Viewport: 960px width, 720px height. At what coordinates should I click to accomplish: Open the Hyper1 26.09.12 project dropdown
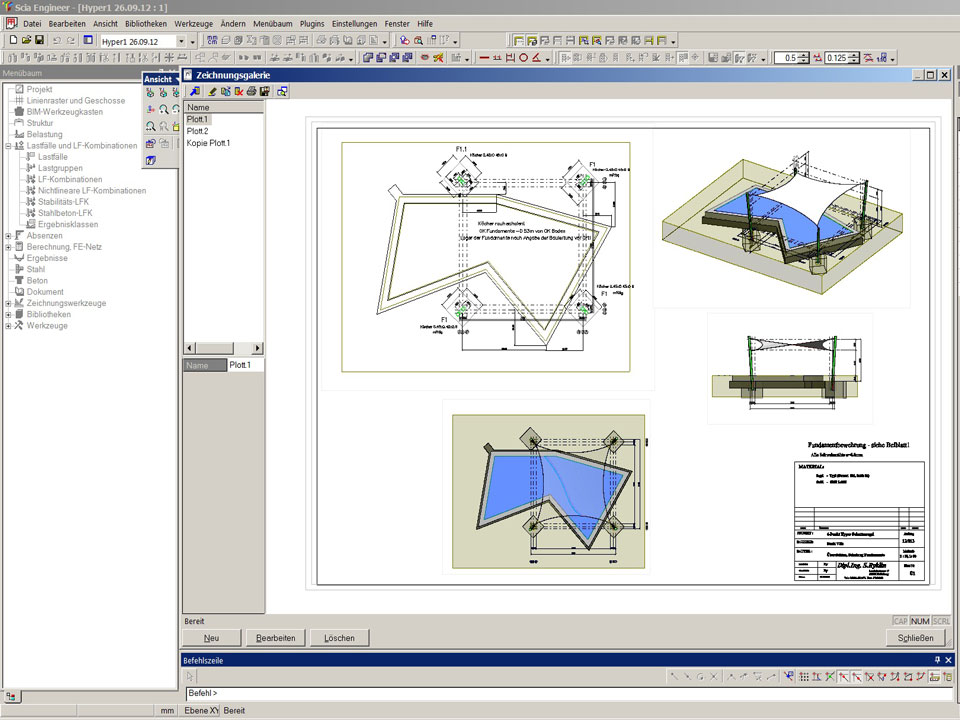click(x=181, y=41)
